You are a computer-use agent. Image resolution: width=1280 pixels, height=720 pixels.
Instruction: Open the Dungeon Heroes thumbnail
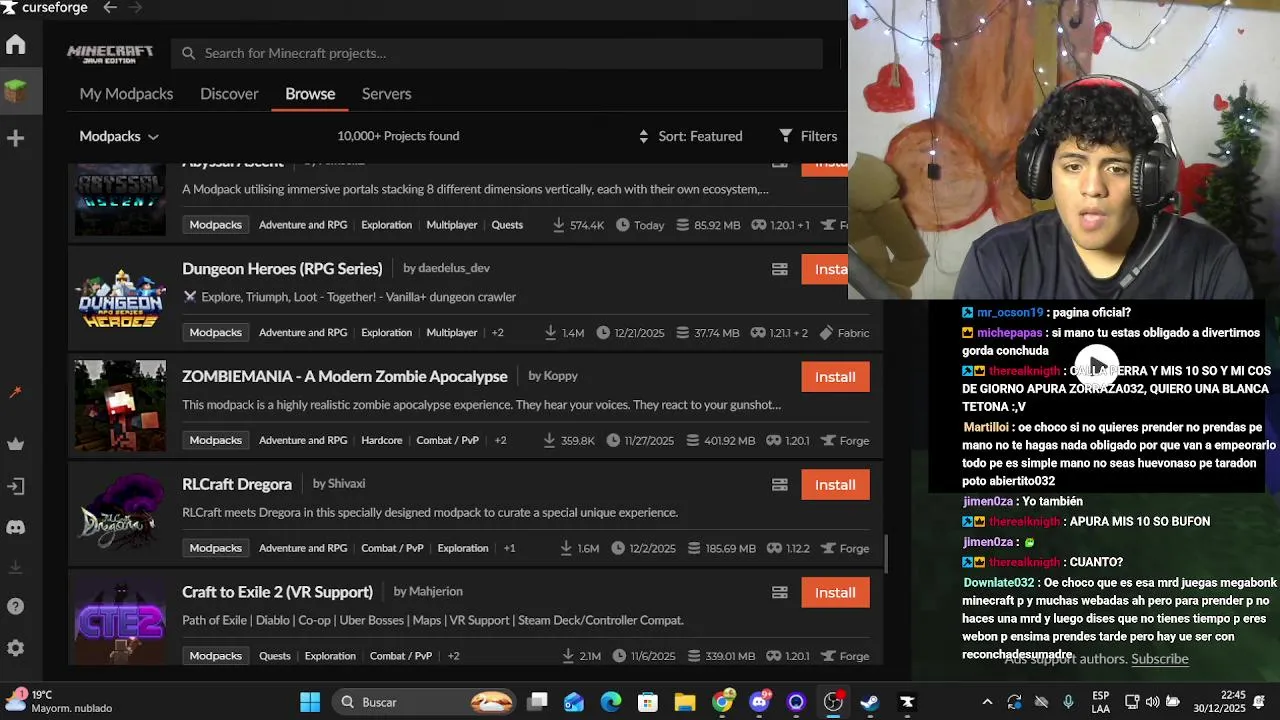120,298
